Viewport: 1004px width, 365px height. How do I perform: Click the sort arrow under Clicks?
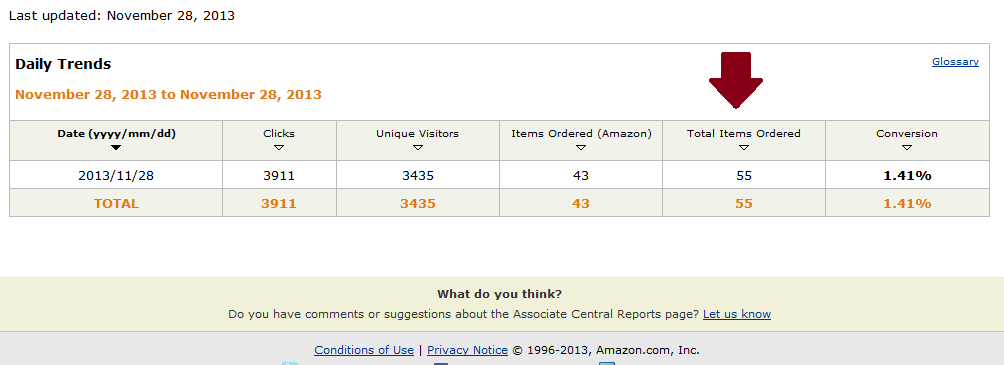(x=279, y=148)
